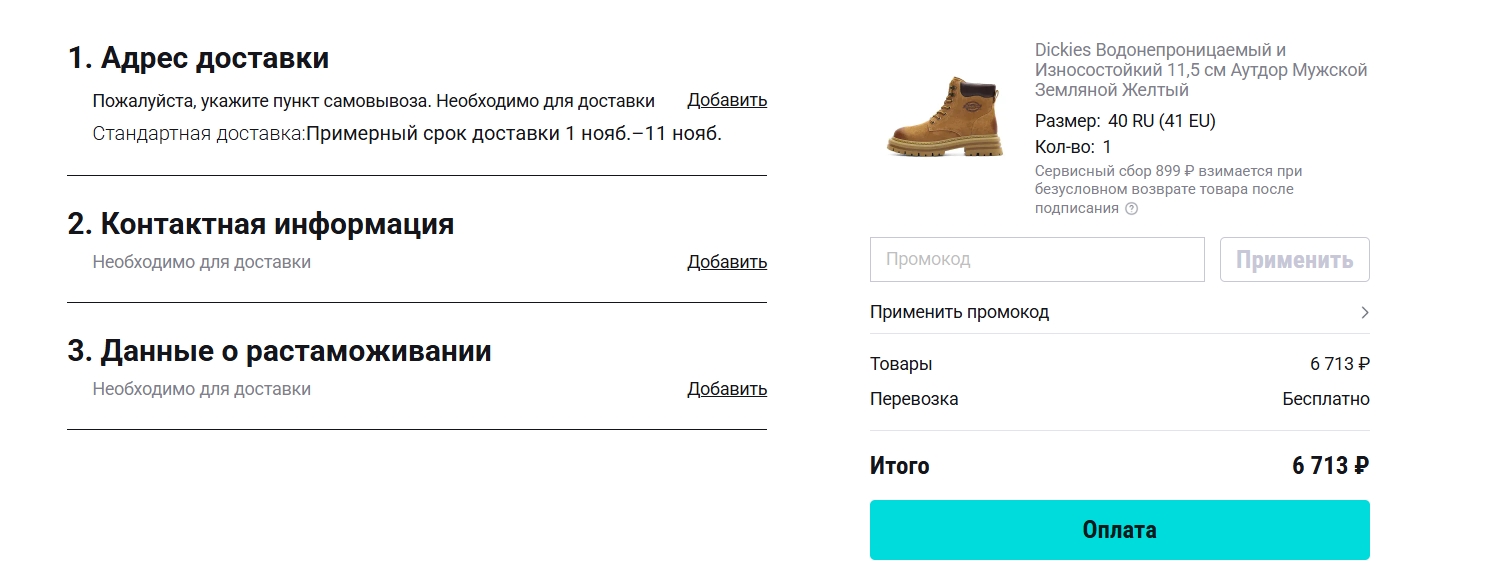Viewport: 1497px width, 577px height.
Task: Open 'Добавить' link for contact information
Action: point(726,261)
